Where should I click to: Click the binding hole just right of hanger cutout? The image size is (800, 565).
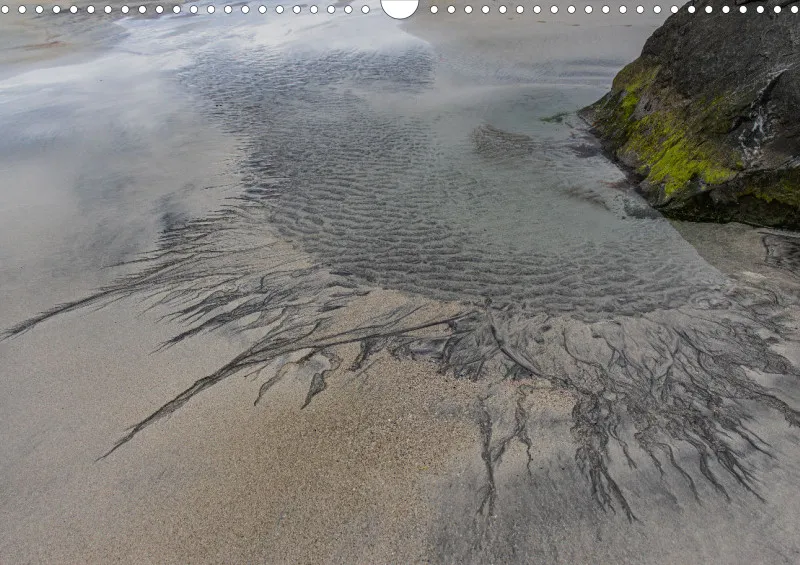[434, 9]
